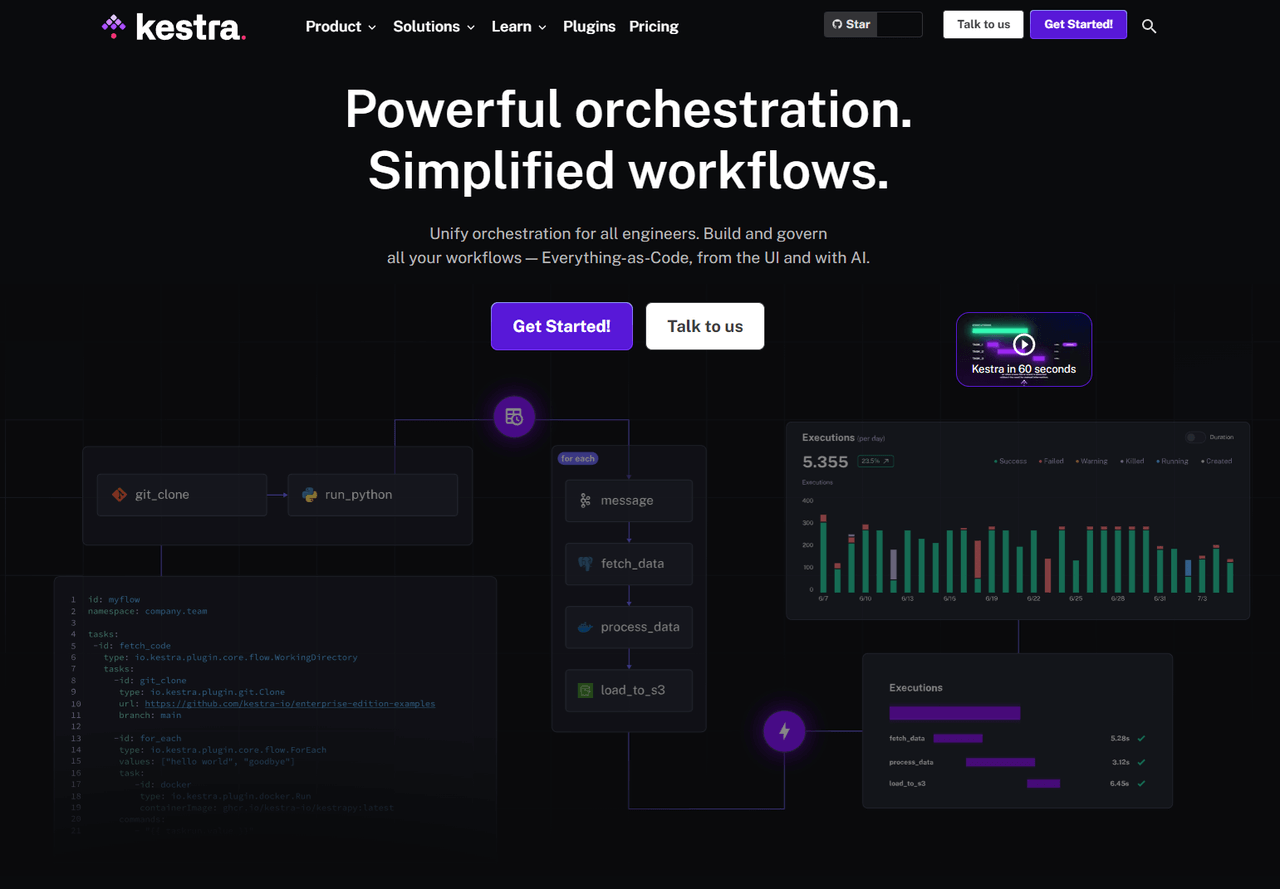1280x889 pixels.
Task: Go to the Pricing page
Action: pos(654,27)
